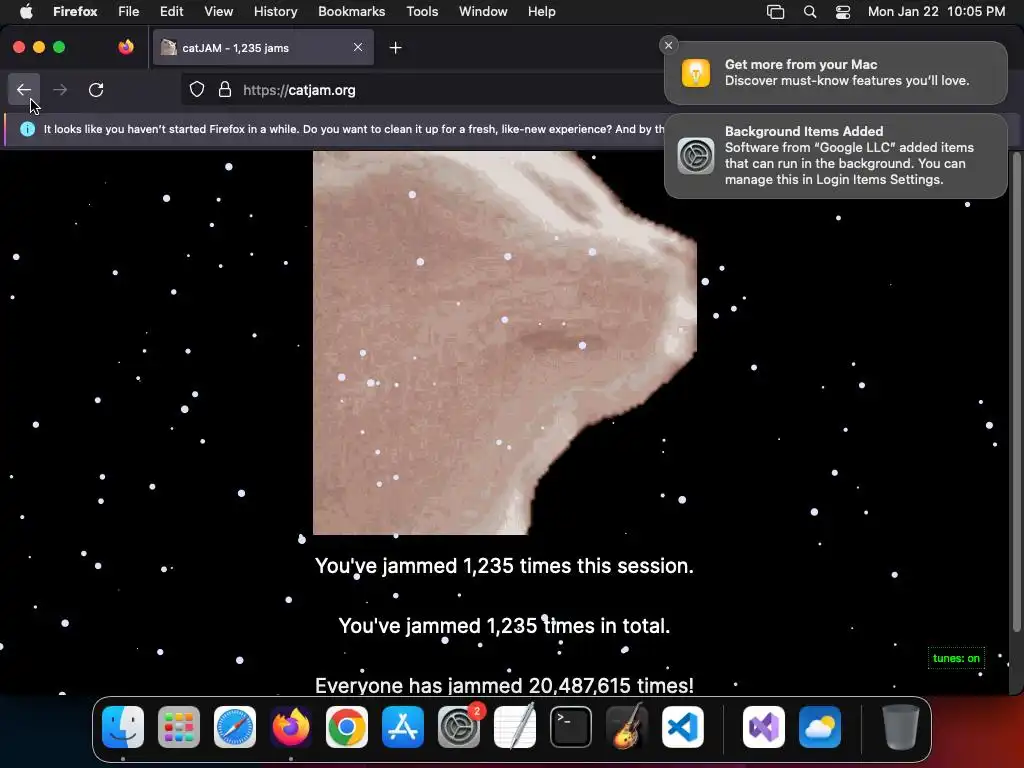
Task: Launch Safari from the dock
Action: click(x=235, y=727)
